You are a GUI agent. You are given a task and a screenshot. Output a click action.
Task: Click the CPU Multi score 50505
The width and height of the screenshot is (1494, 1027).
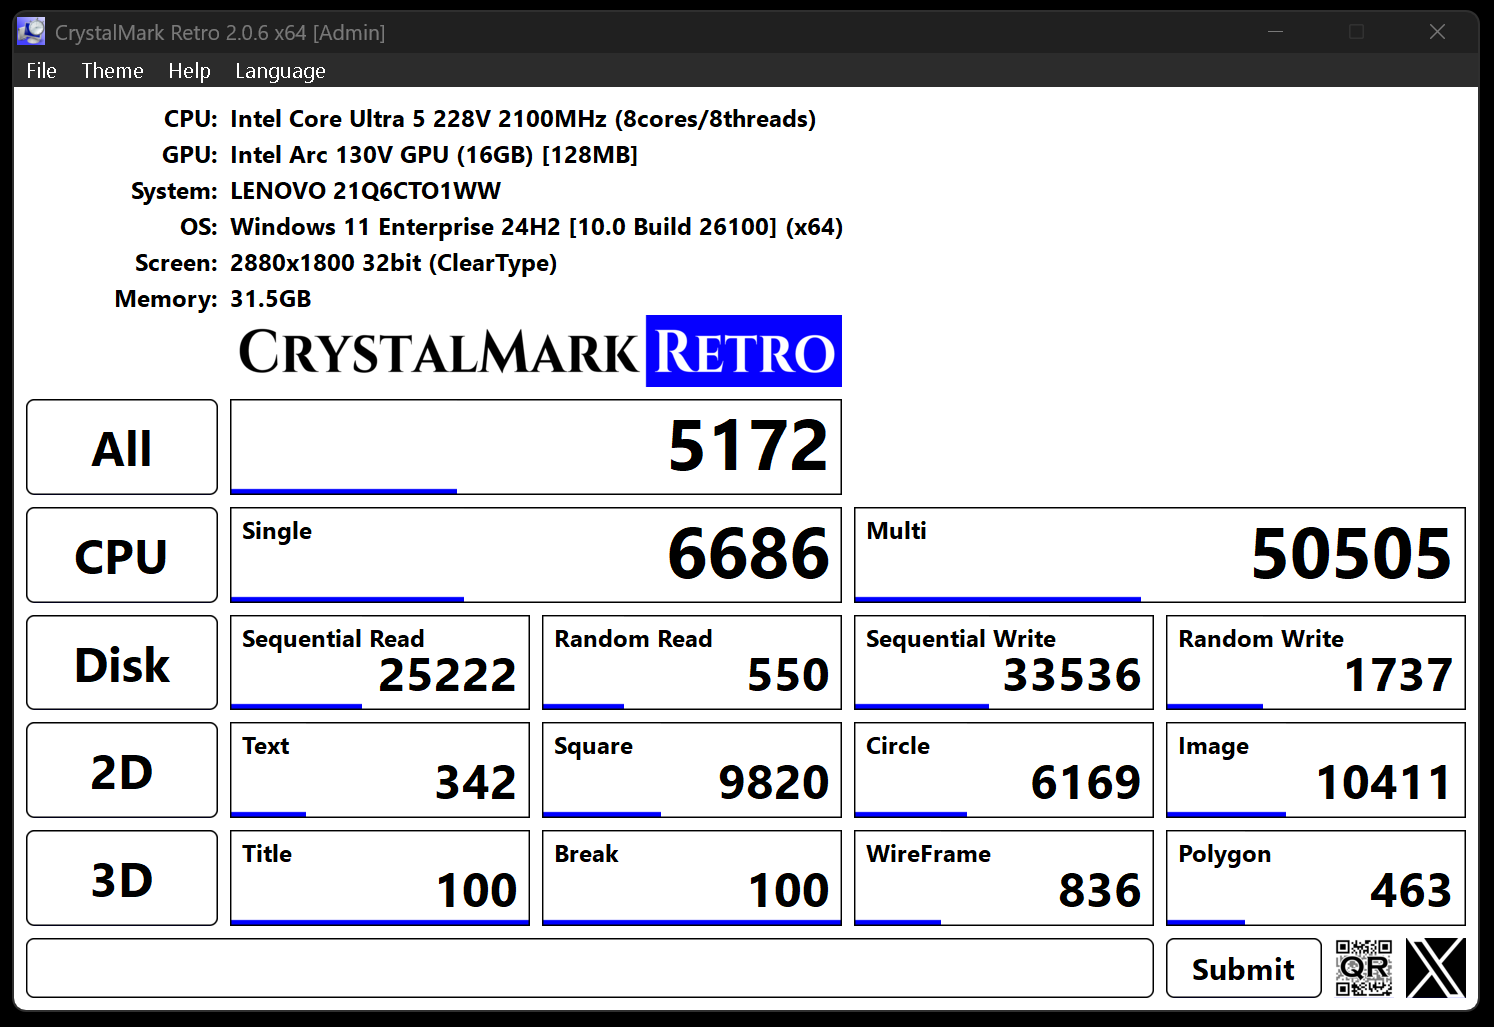[x=1160, y=555]
